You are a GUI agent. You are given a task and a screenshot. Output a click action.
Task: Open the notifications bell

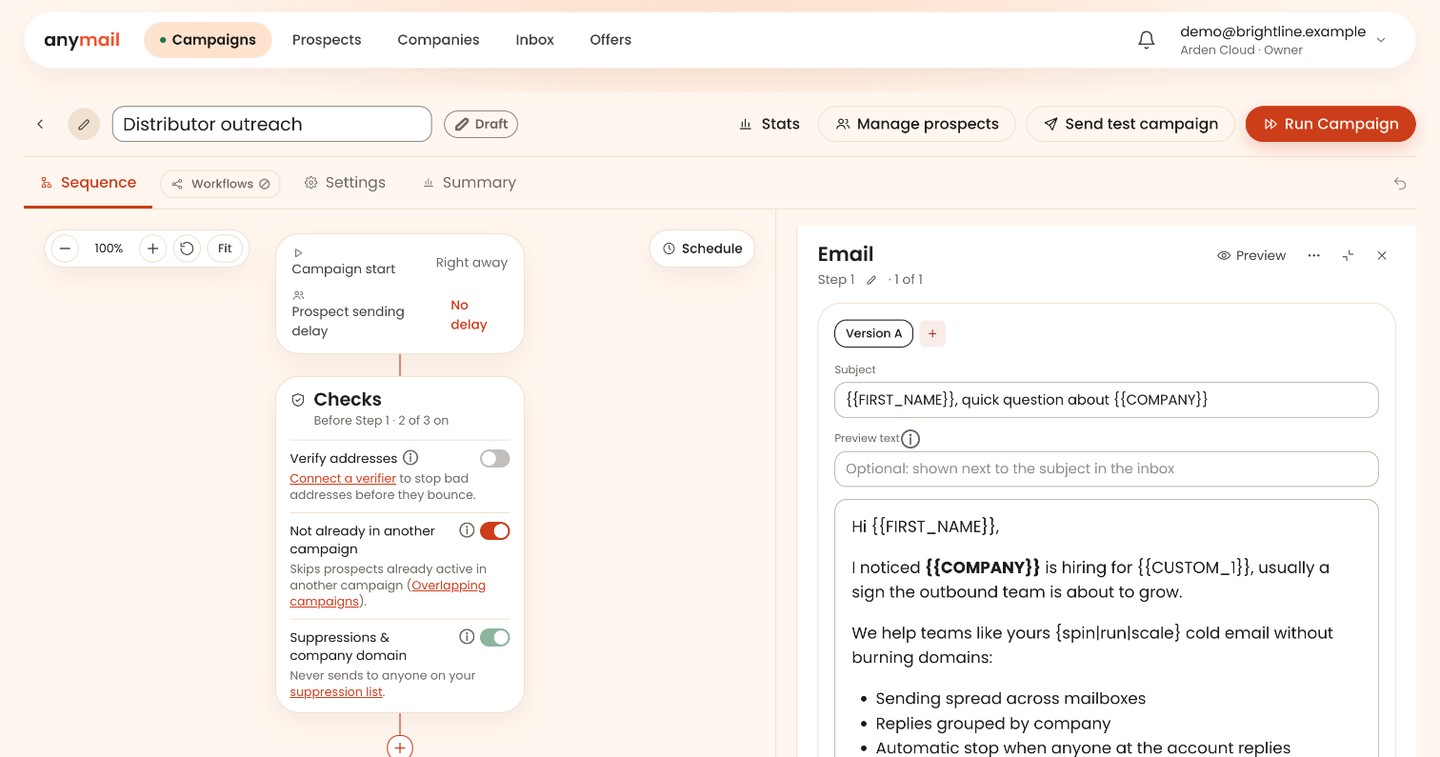coord(1147,40)
